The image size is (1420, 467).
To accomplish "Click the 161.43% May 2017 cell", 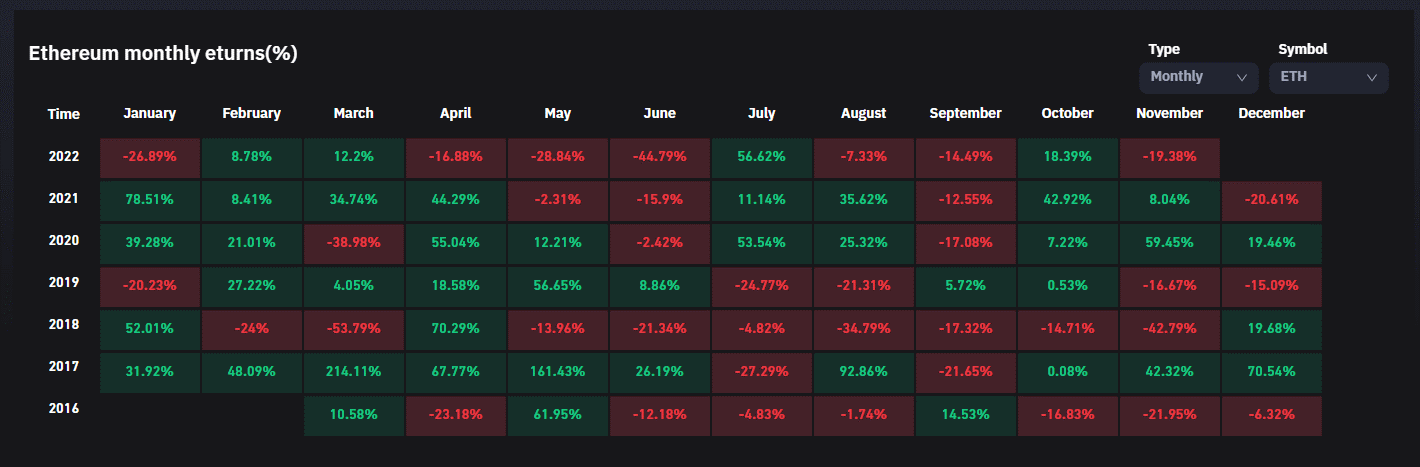I will [558, 371].
